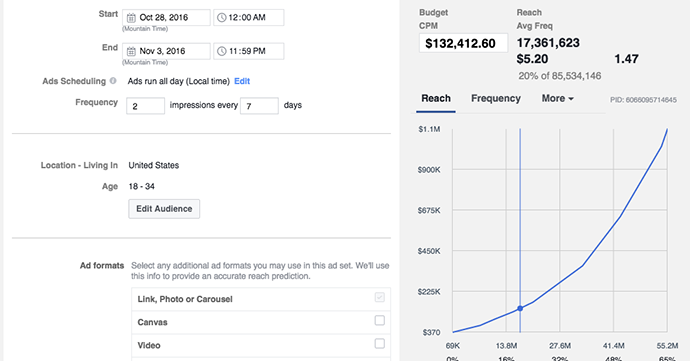The image size is (690, 361).
Task: Click the $132,412.60 budget input field
Action: pos(463,43)
